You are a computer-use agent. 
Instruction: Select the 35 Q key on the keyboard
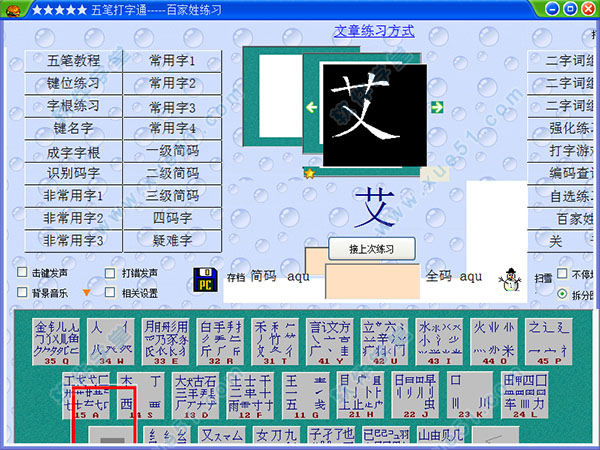coord(56,341)
